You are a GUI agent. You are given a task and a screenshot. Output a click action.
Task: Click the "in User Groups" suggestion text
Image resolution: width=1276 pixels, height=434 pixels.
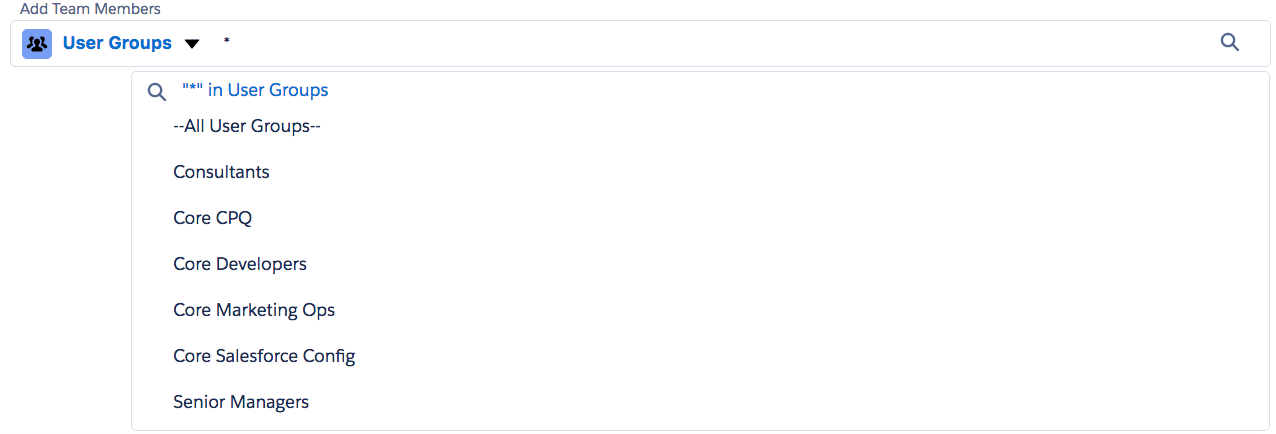268,90
